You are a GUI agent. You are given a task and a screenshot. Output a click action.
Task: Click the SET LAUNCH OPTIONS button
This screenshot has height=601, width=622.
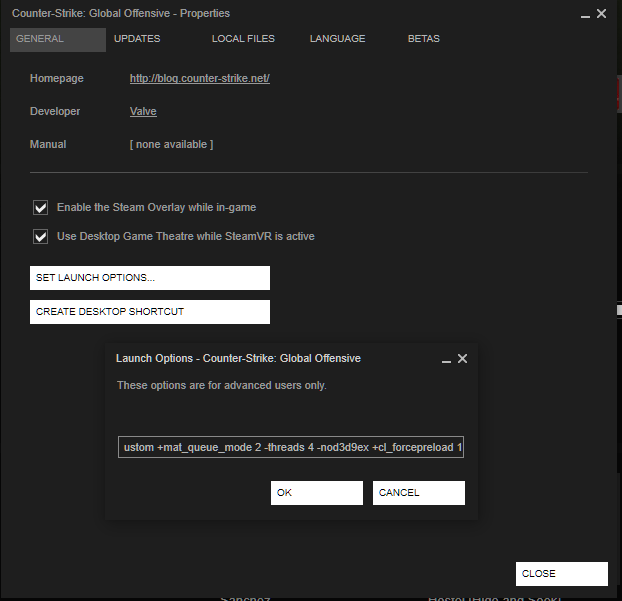click(150, 278)
